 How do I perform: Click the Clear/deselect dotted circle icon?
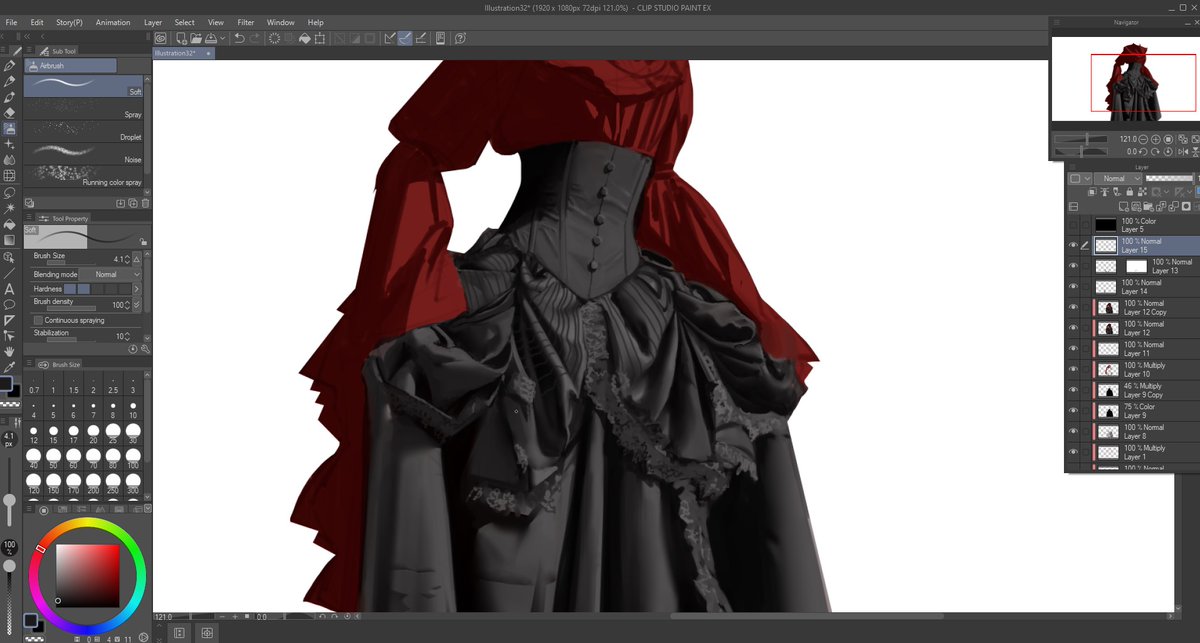(276, 38)
